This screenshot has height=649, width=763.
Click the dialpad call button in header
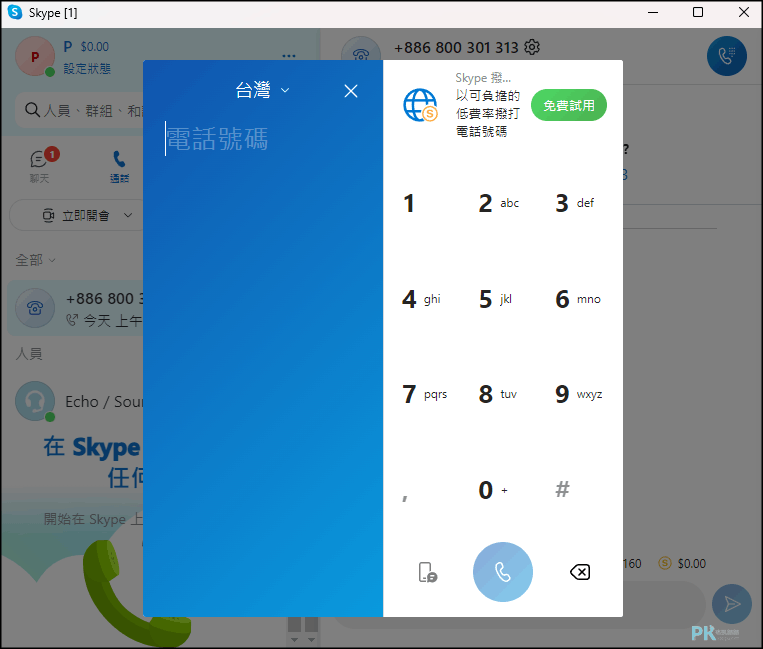[x=727, y=56]
